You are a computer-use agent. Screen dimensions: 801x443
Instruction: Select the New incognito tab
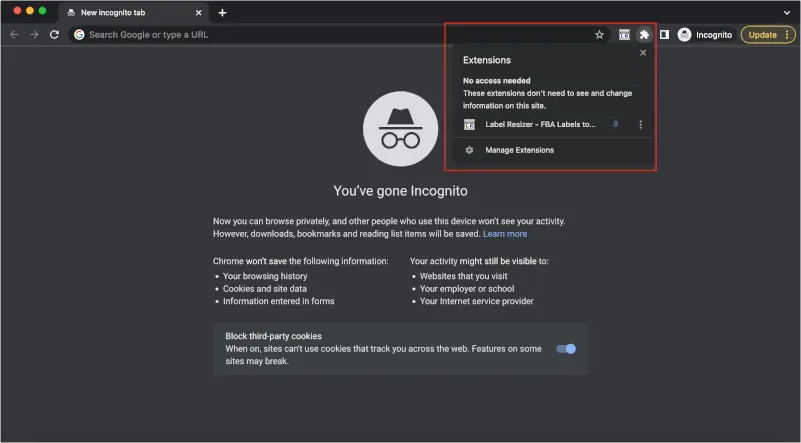[133, 13]
